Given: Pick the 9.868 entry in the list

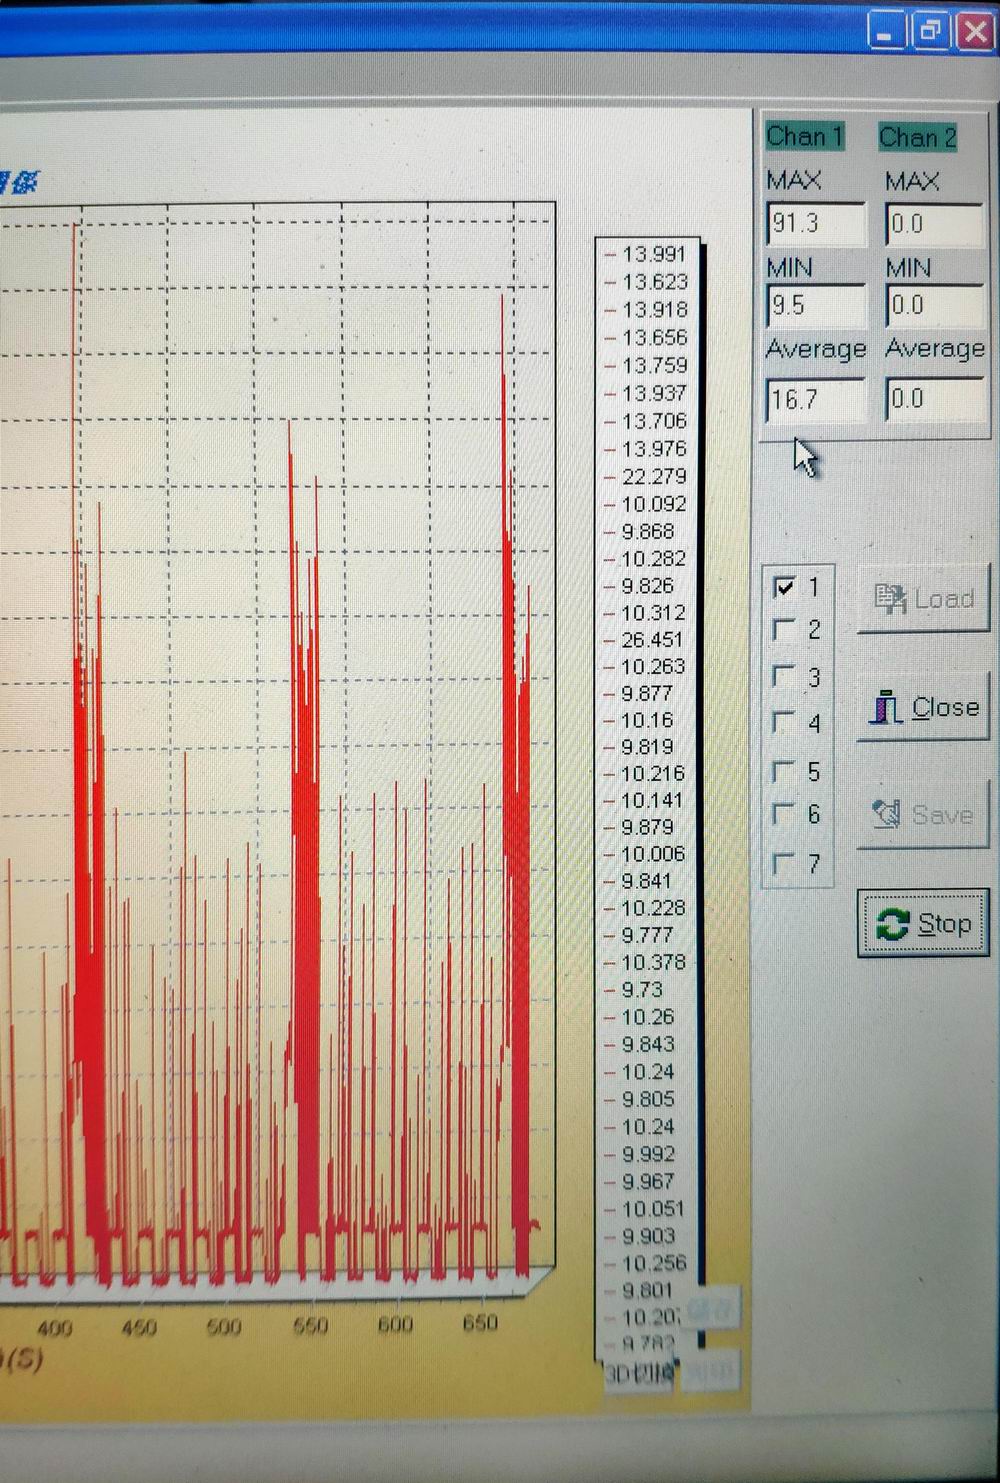Looking at the screenshot, I should [647, 532].
